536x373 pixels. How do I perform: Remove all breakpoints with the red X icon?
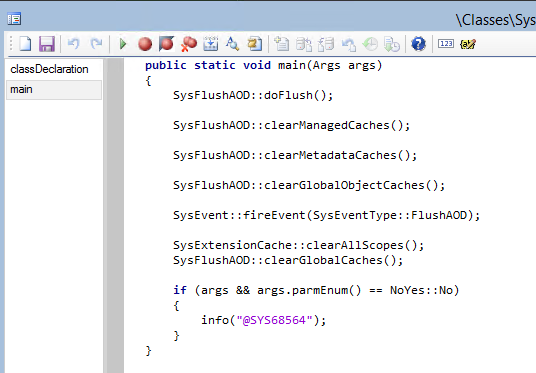189,44
